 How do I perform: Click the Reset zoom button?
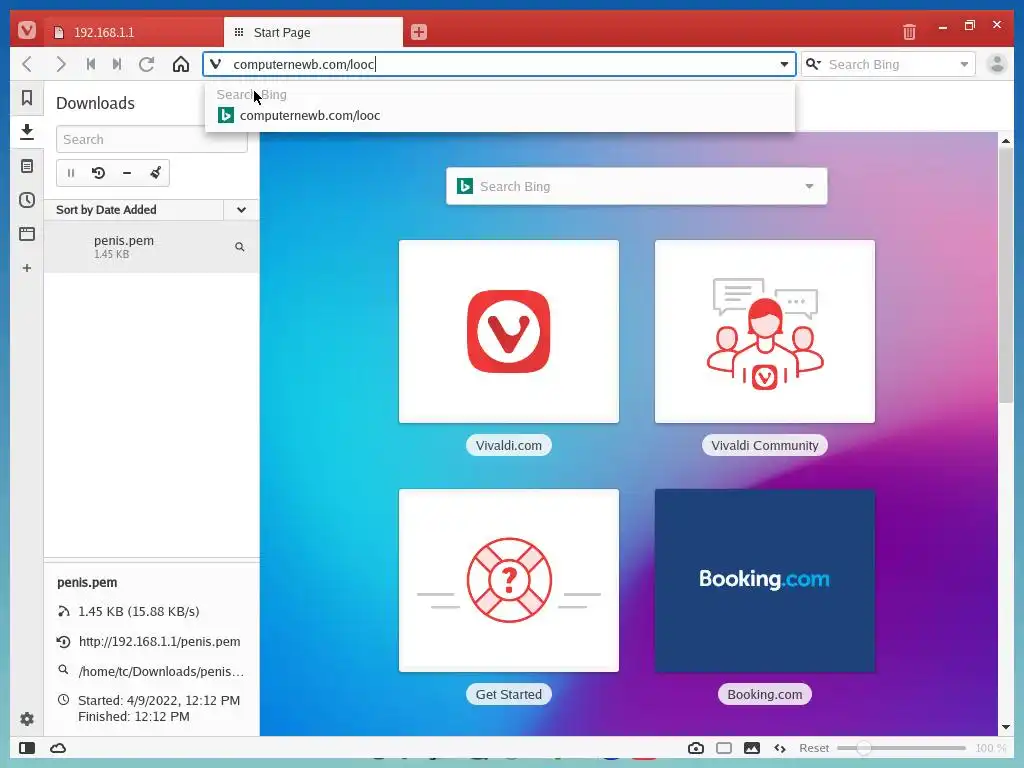(814, 748)
